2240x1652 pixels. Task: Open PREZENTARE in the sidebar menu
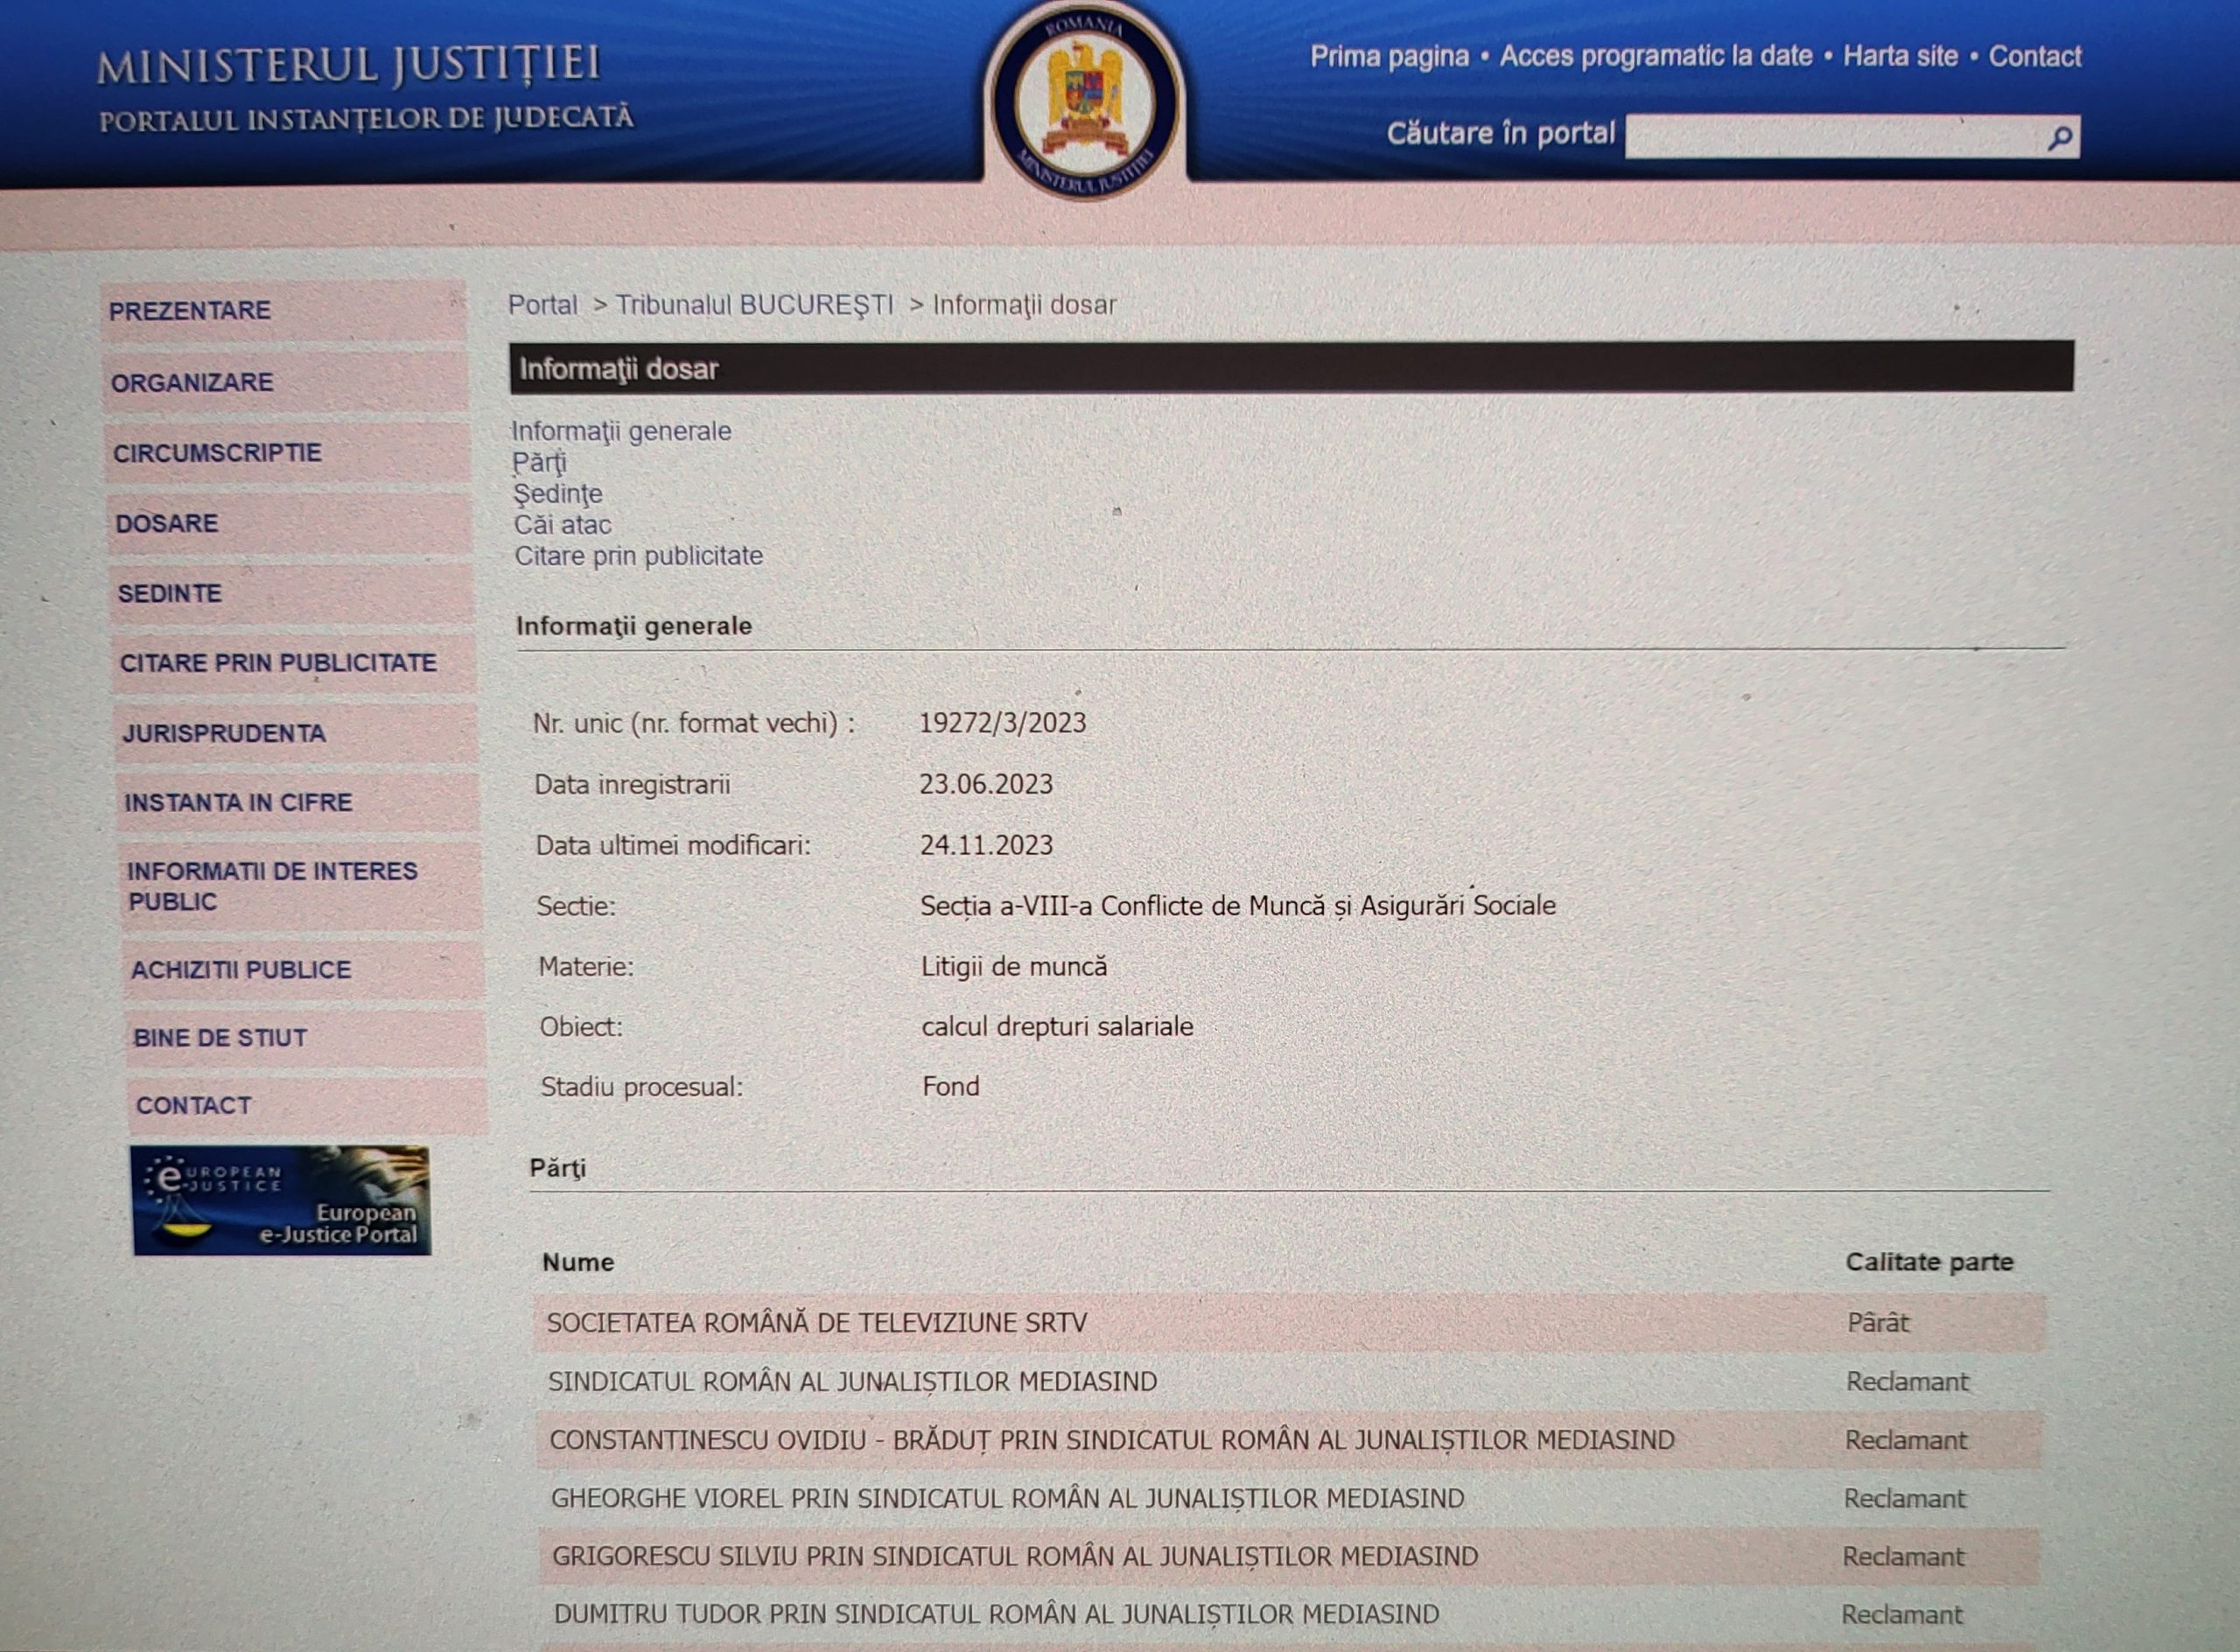284,311
